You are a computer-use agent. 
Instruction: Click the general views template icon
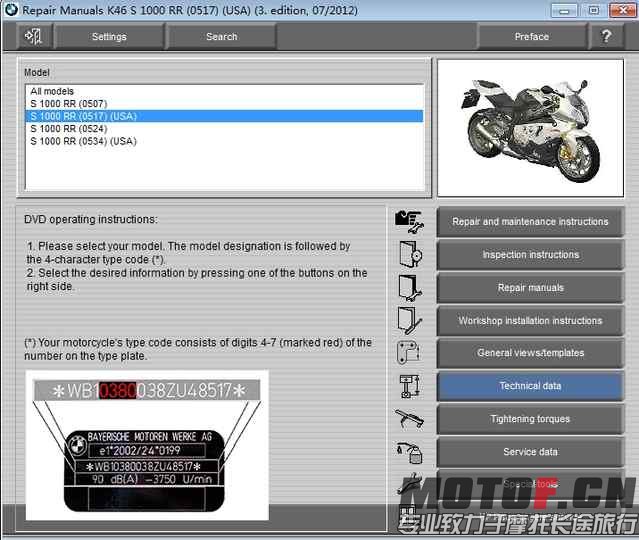408,353
